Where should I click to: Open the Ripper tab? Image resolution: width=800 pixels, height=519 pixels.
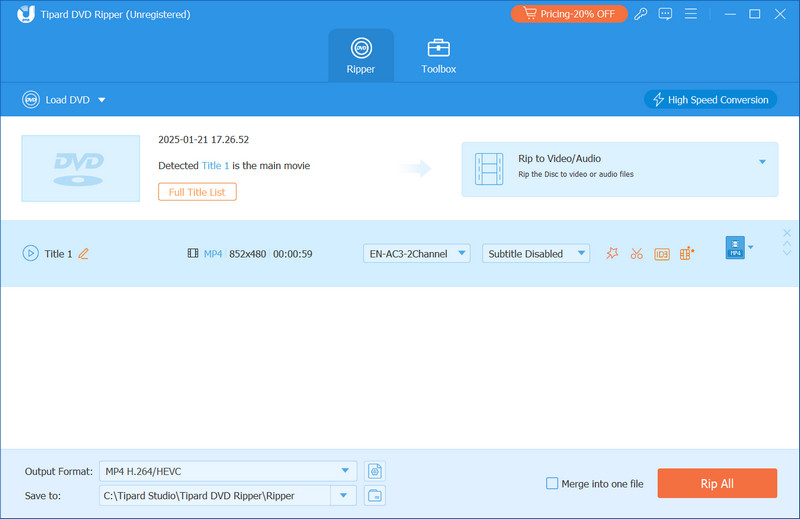click(361, 56)
